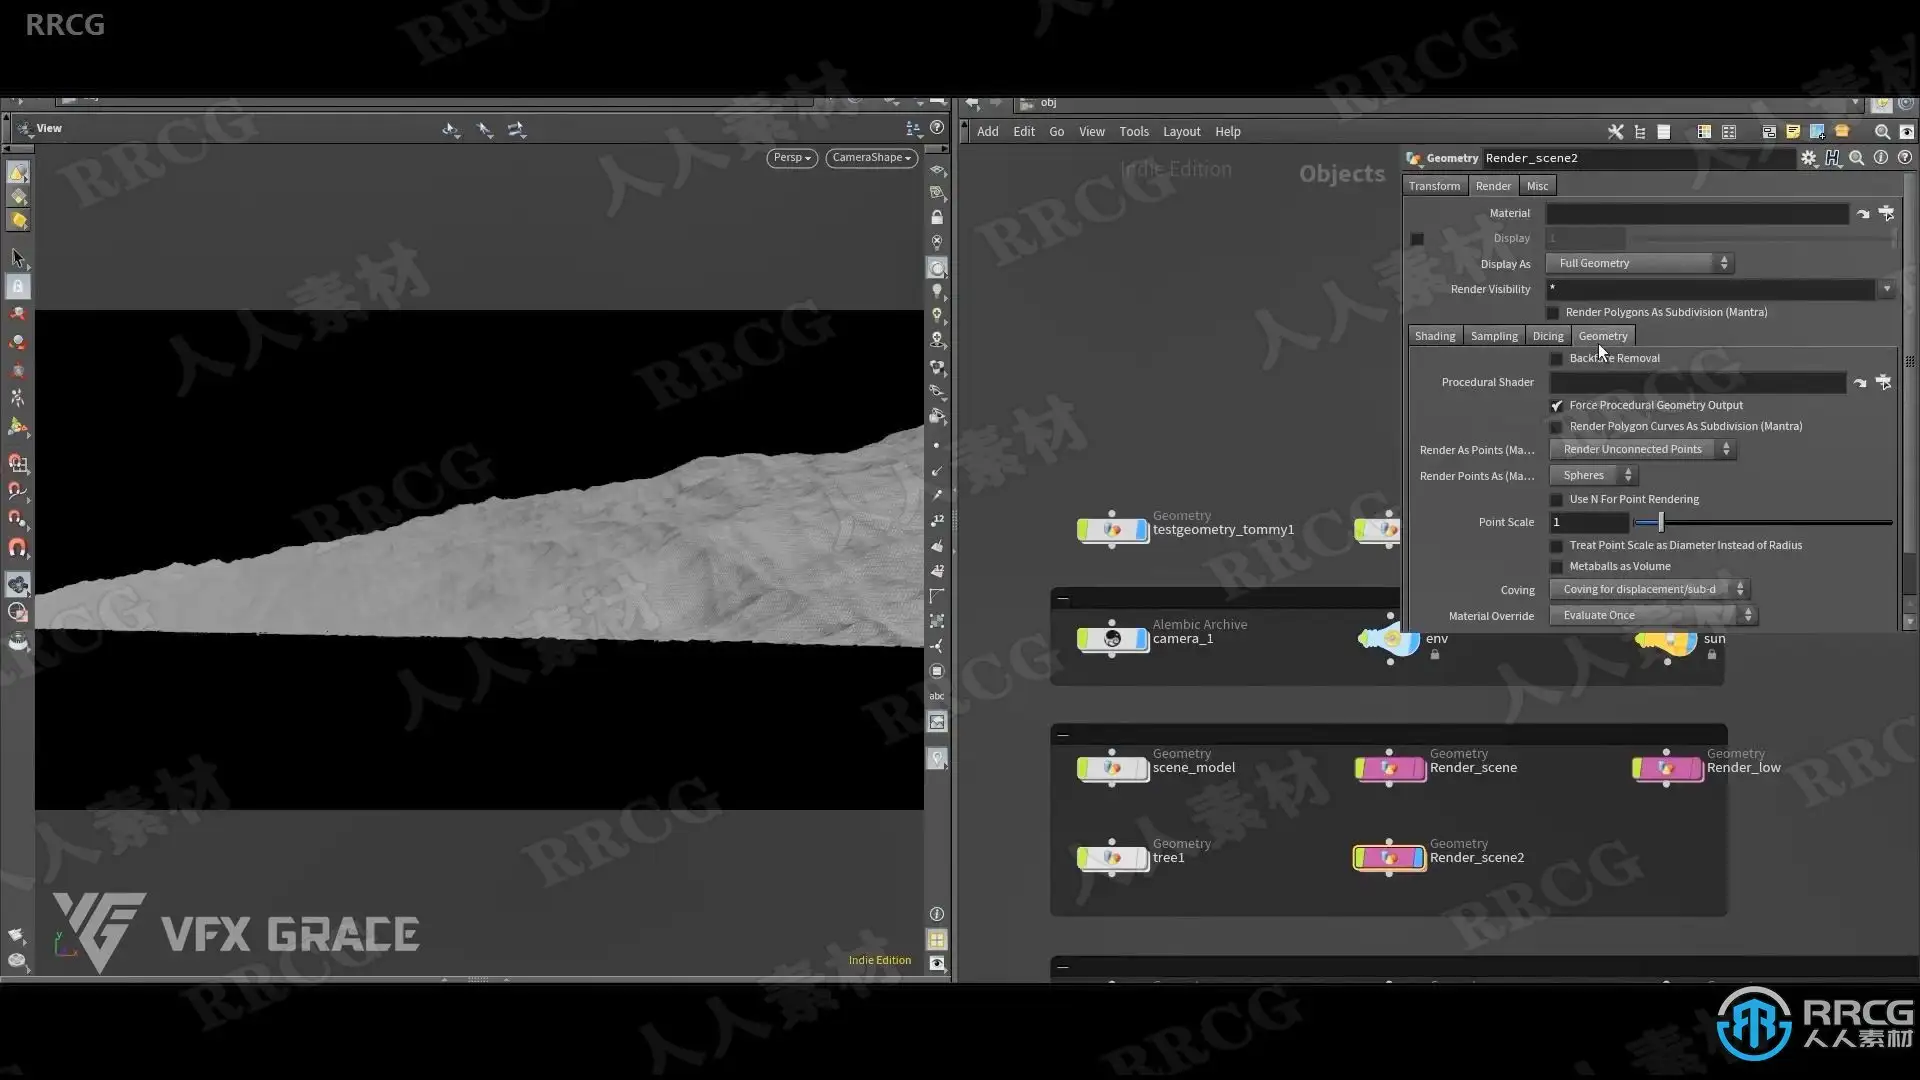
Task: Click the Point Scale value field
Action: pos(1588,522)
